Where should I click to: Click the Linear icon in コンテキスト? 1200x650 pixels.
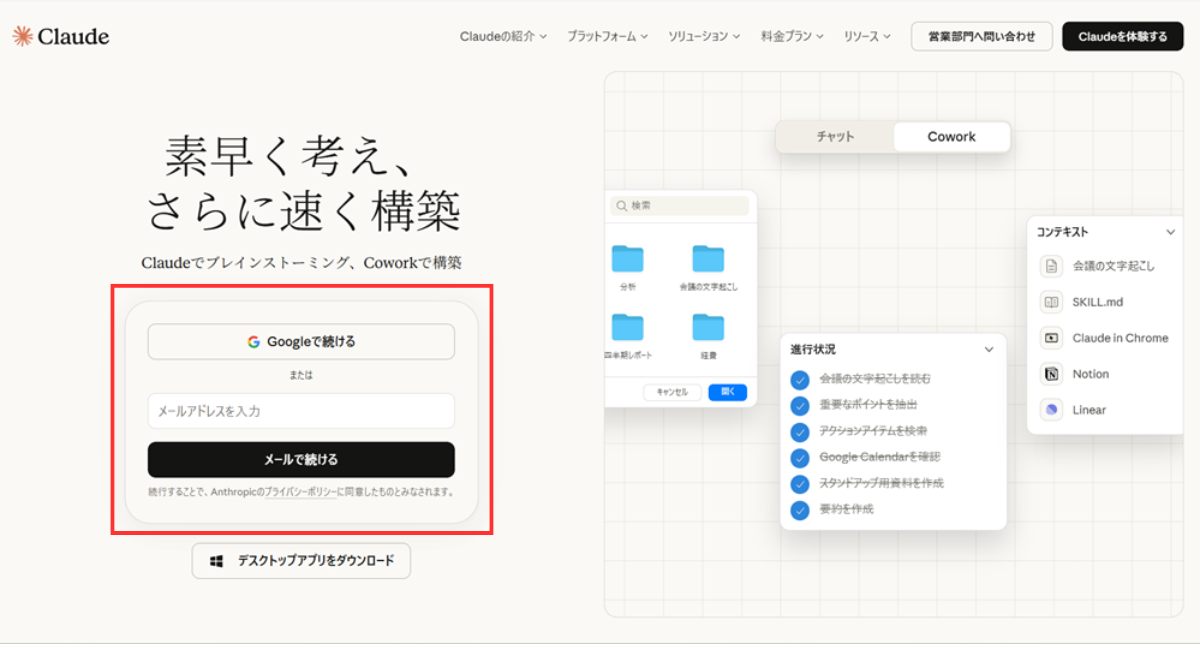[1051, 410]
